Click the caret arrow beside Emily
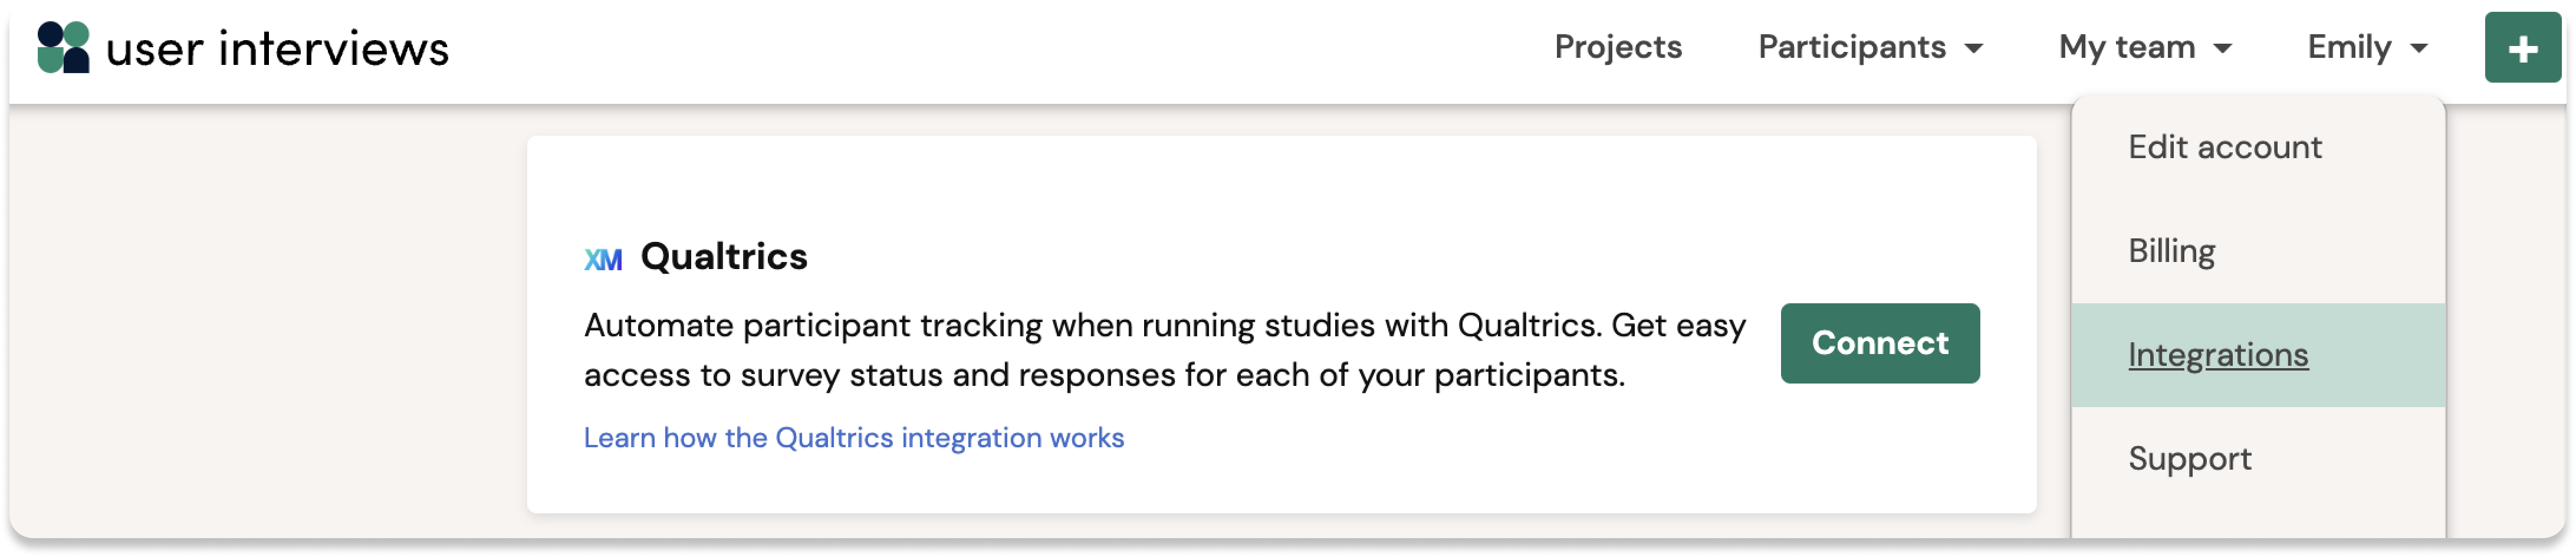 coord(2419,49)
